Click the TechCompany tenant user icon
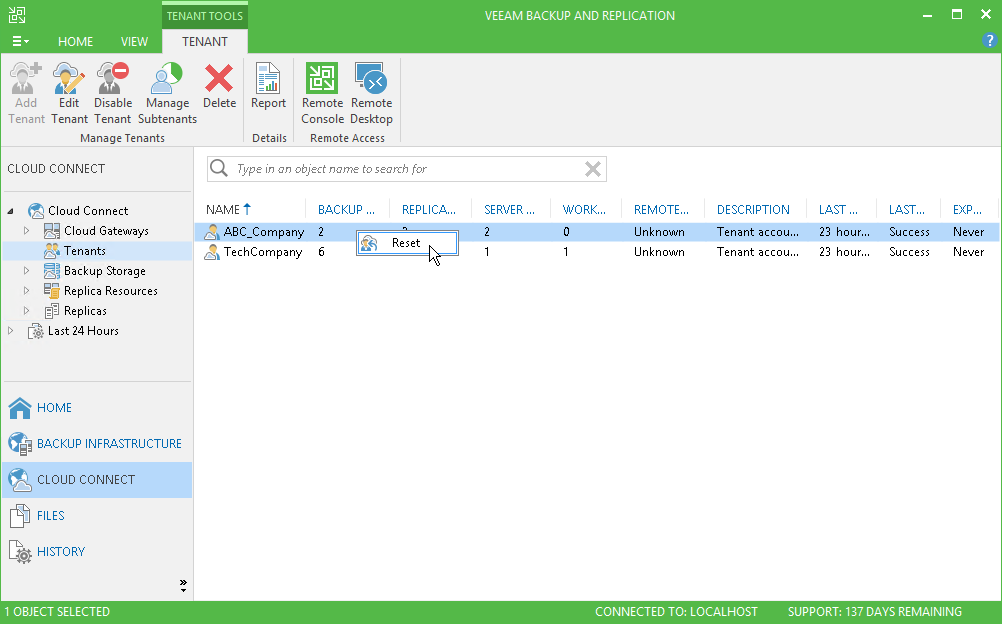 tap(212, 253)
